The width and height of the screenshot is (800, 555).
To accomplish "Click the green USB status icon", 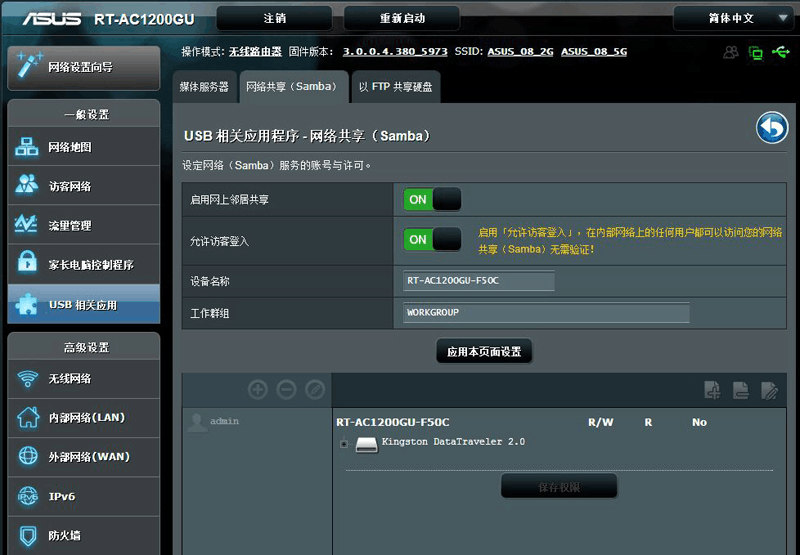I will [780, 52].
